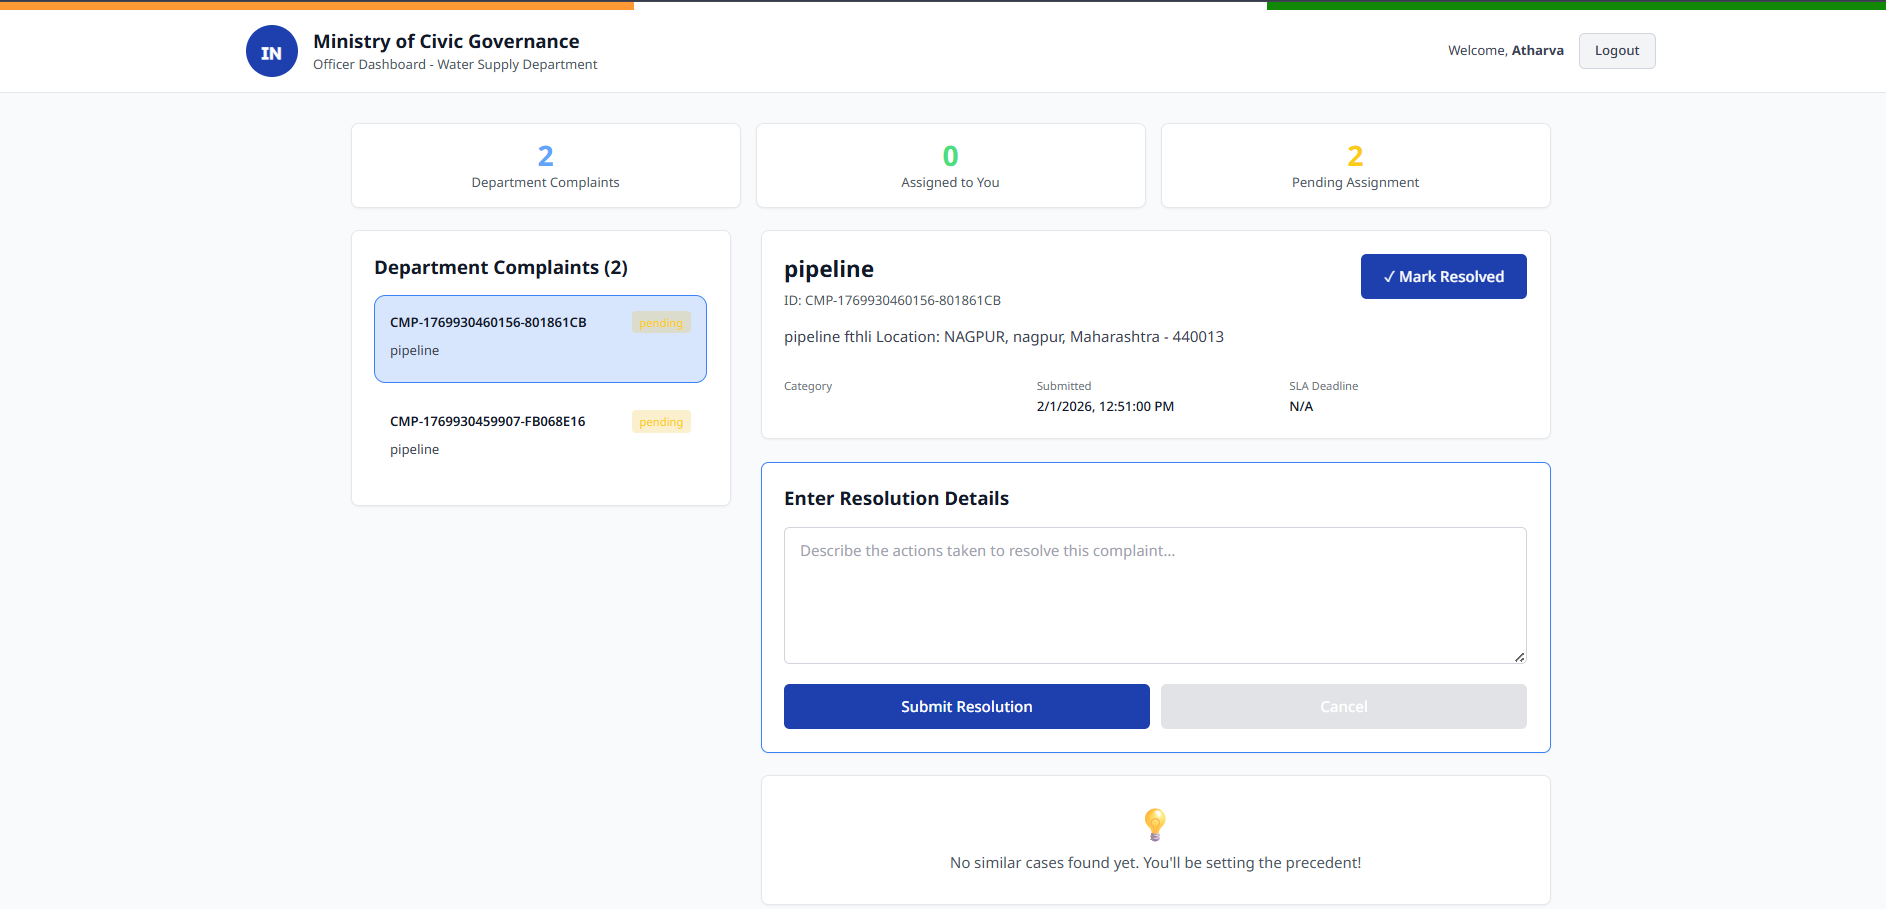Select complaint CMP-1769930460156-801861CB from the list

coord(540,339)
